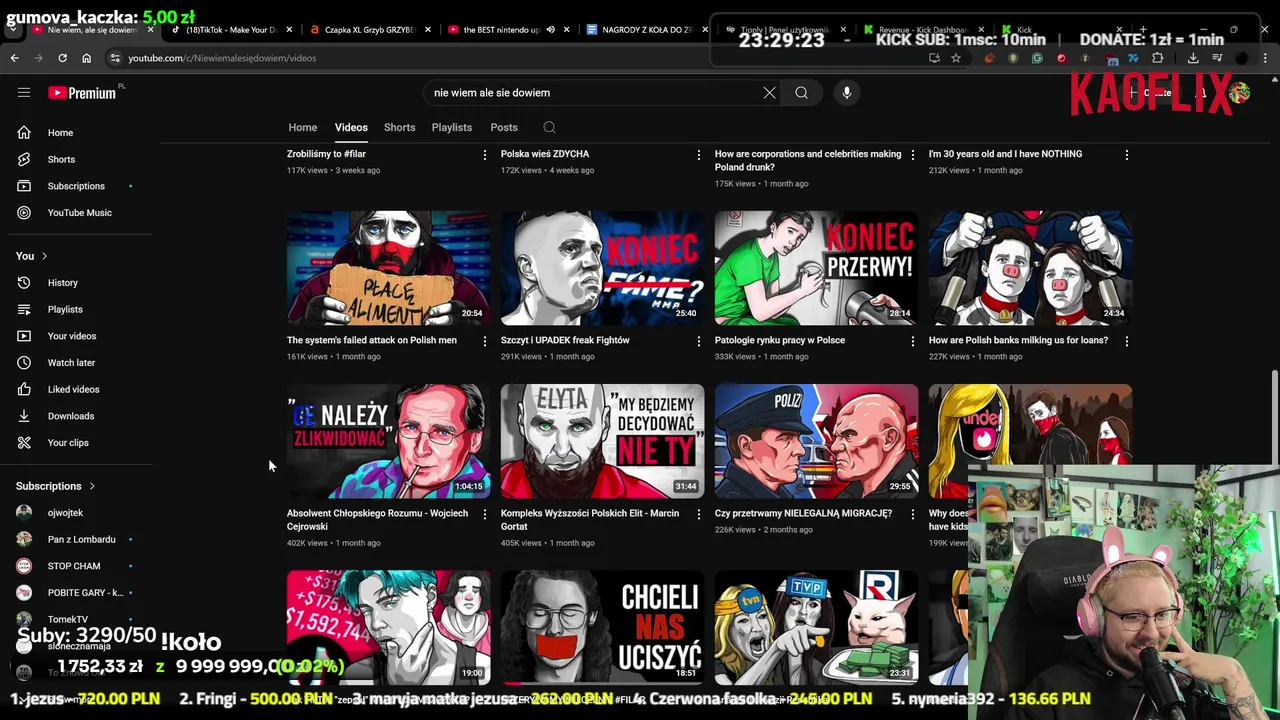This screenshot has height=720, width=1280.
Task: Switch to the TikTok browser tab
Action: [x=230, y=30]
